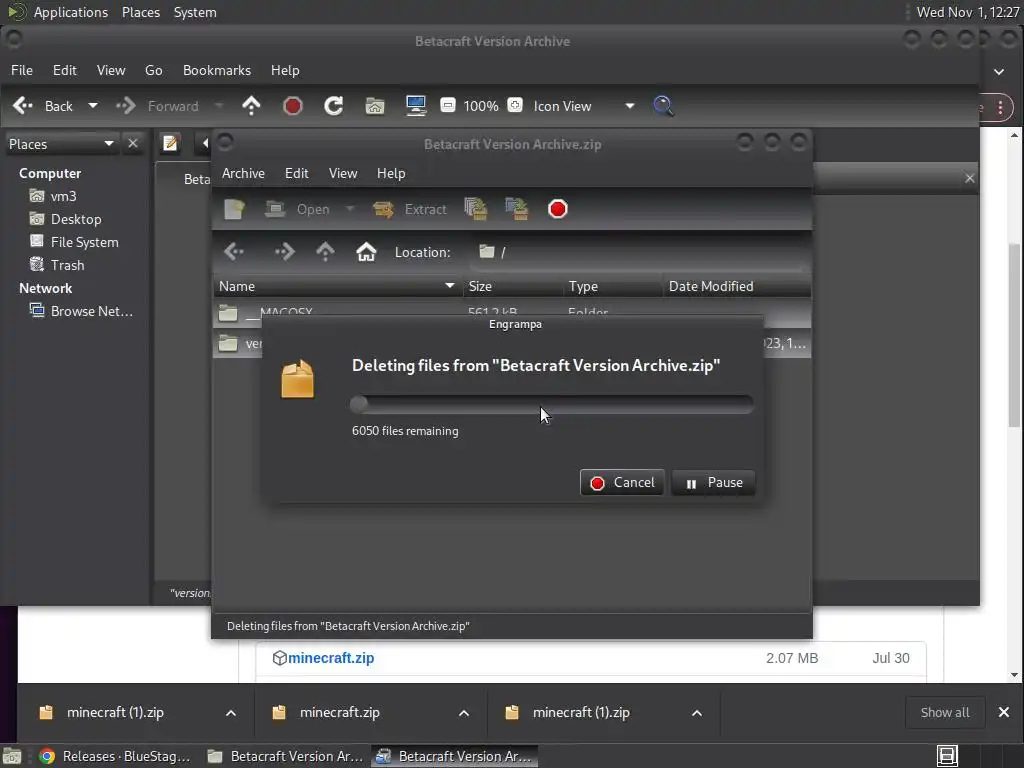Image resolution: width=1024 pixels, height=768 pixels.
Task: Open the Applications menu in top panel
Action: click(70, 12)
